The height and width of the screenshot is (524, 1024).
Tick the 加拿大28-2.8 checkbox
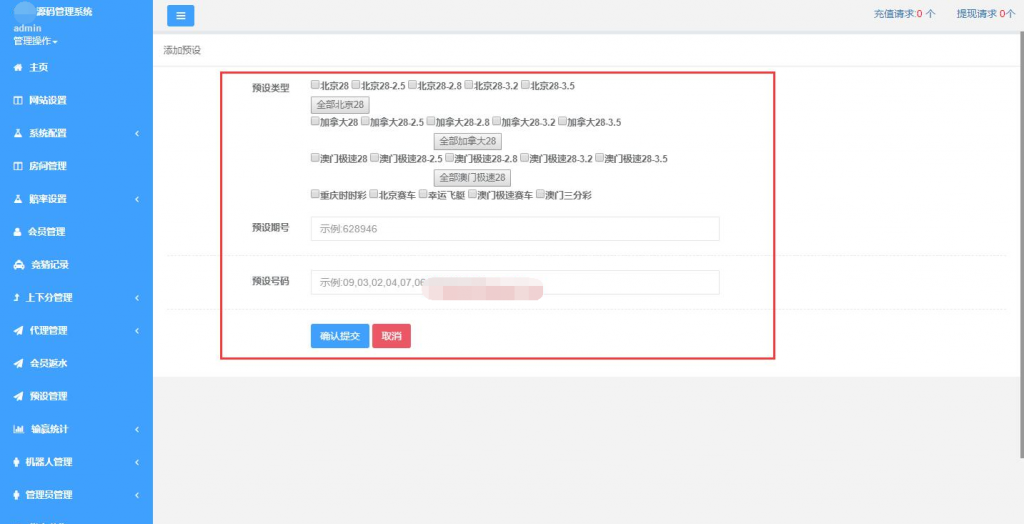(x=431, y=121)
